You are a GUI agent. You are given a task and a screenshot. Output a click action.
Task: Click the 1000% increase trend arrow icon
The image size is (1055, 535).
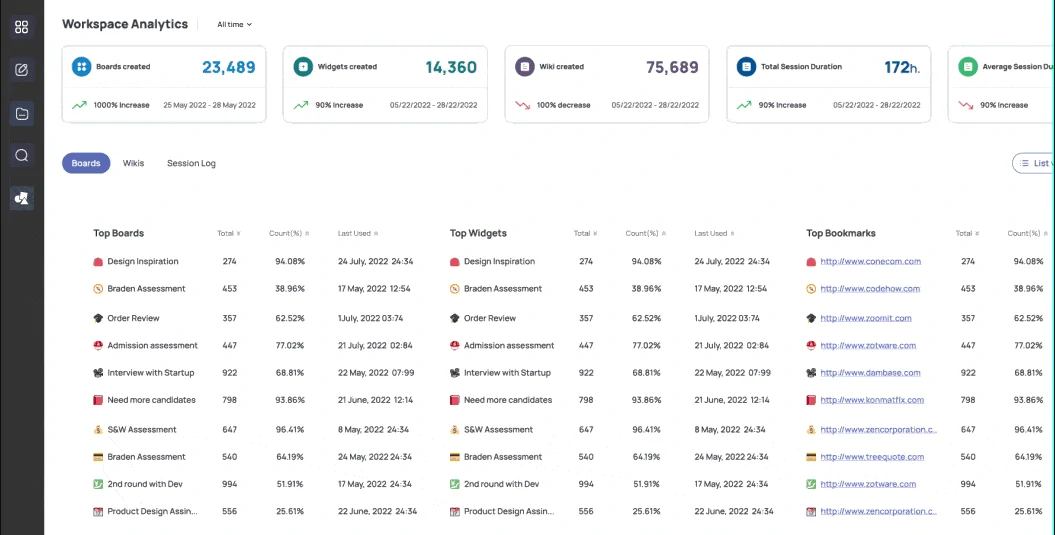point(79,105)
